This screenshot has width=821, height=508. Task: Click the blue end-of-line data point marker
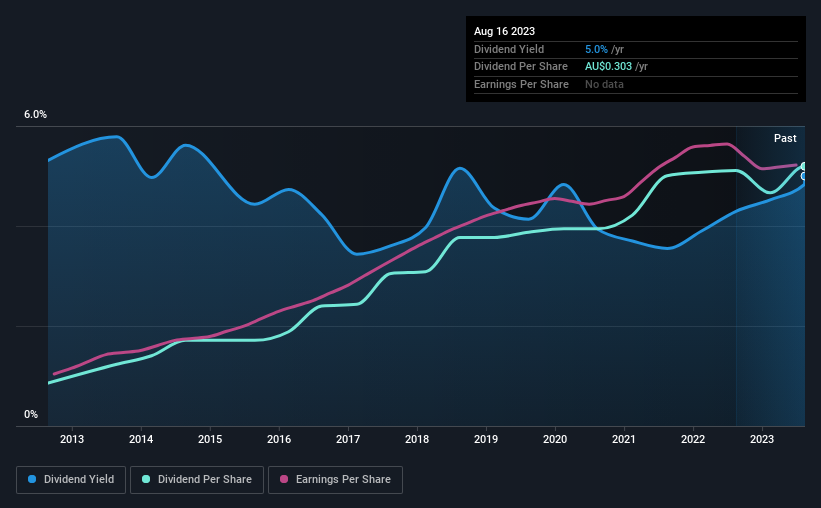[x=804, y=176]
